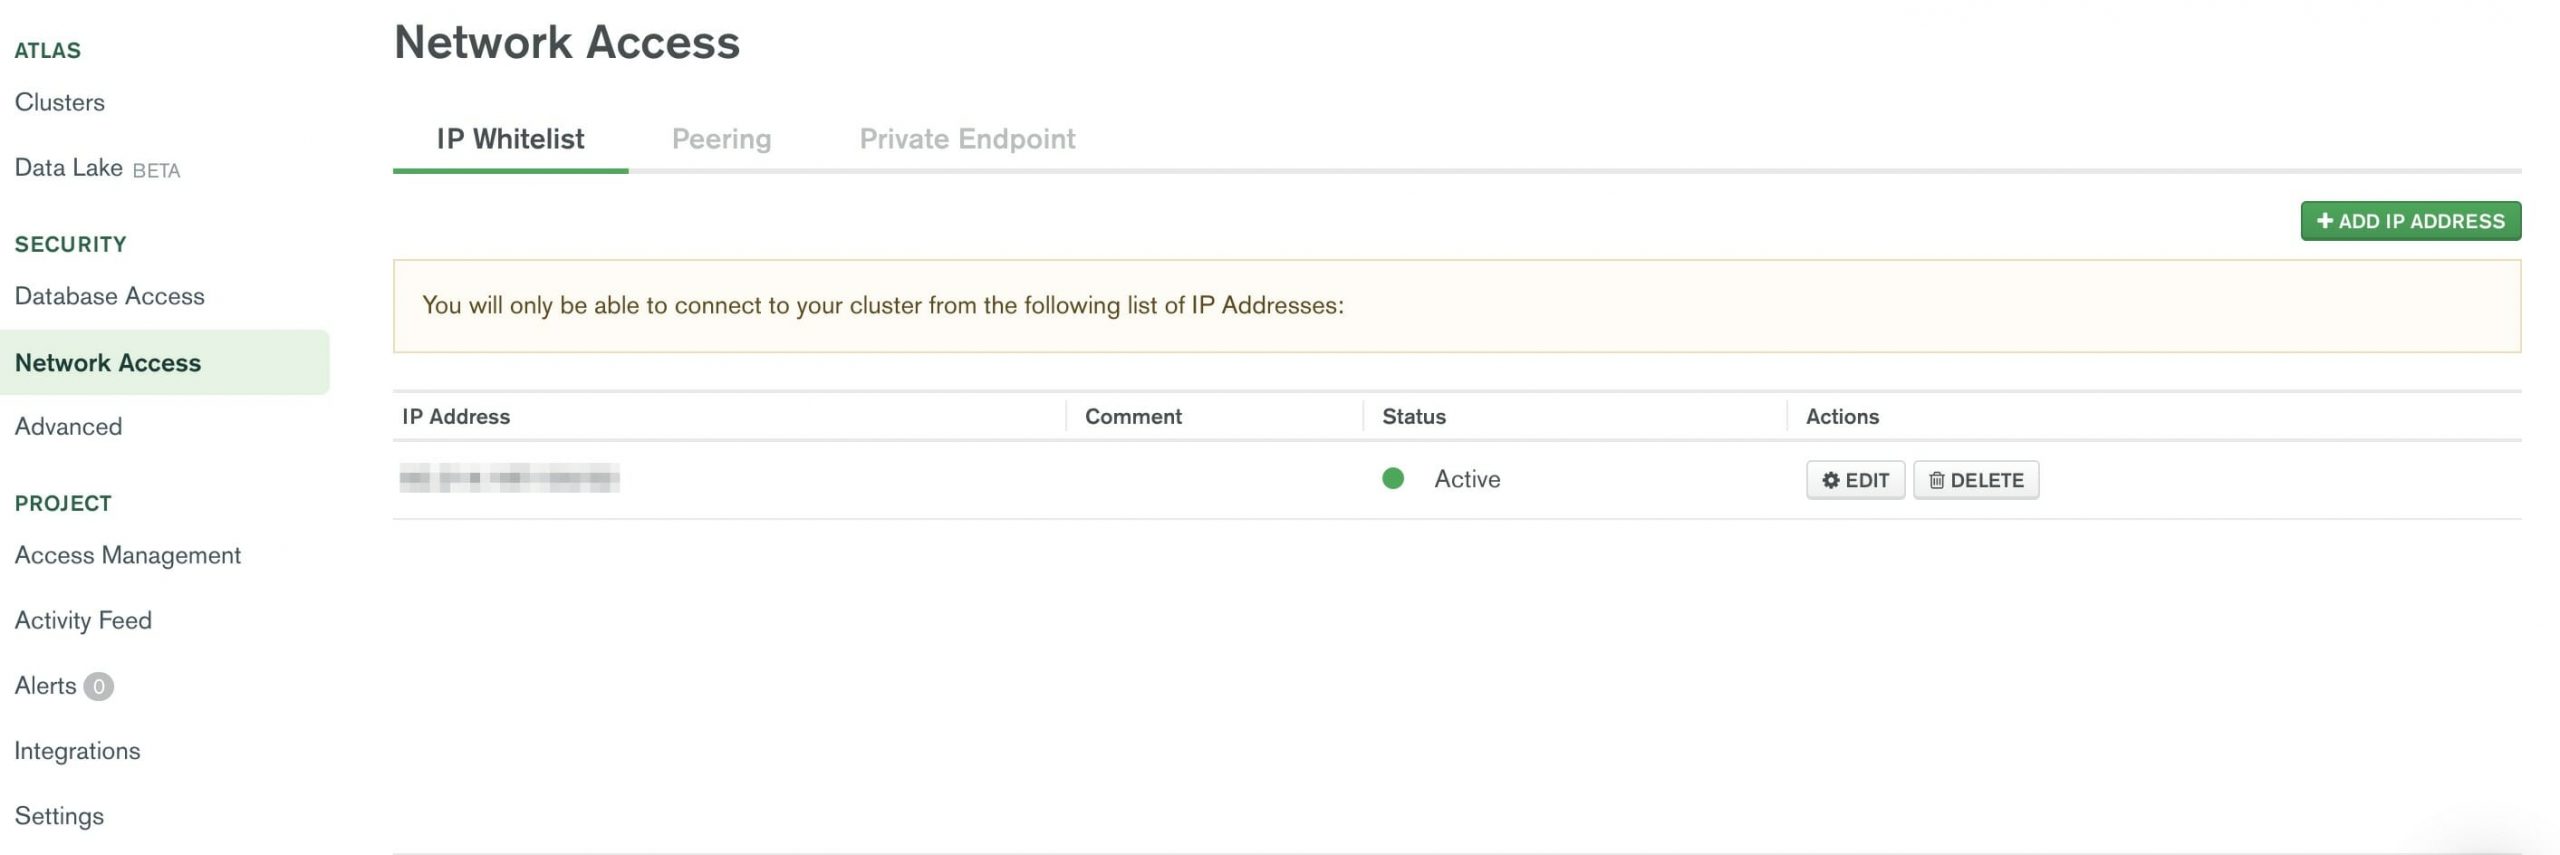Viewport: 2560px width, 855px height.
Task: Click the trash icon on the Delete button
Action: pos(1936,480)
